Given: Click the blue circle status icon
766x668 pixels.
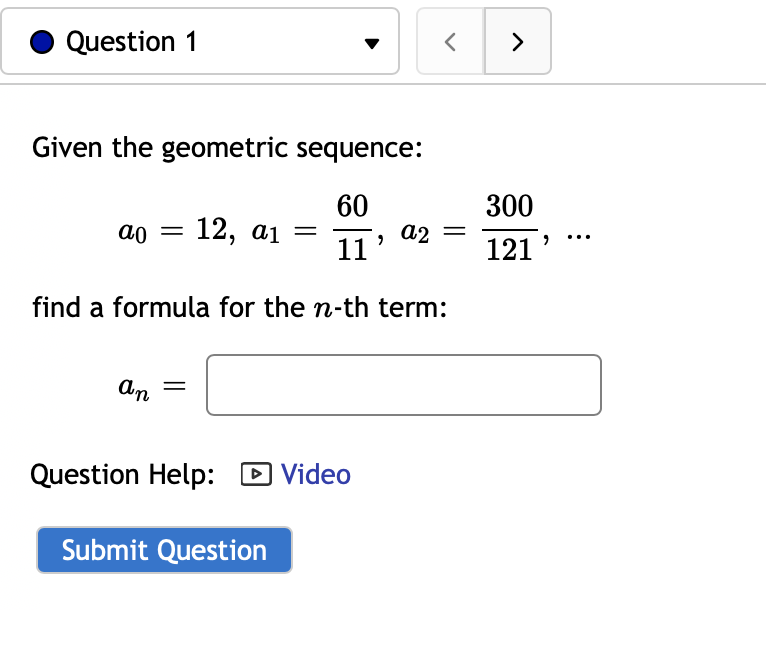Looking at the screenshot, I should (x=43, y=42).
